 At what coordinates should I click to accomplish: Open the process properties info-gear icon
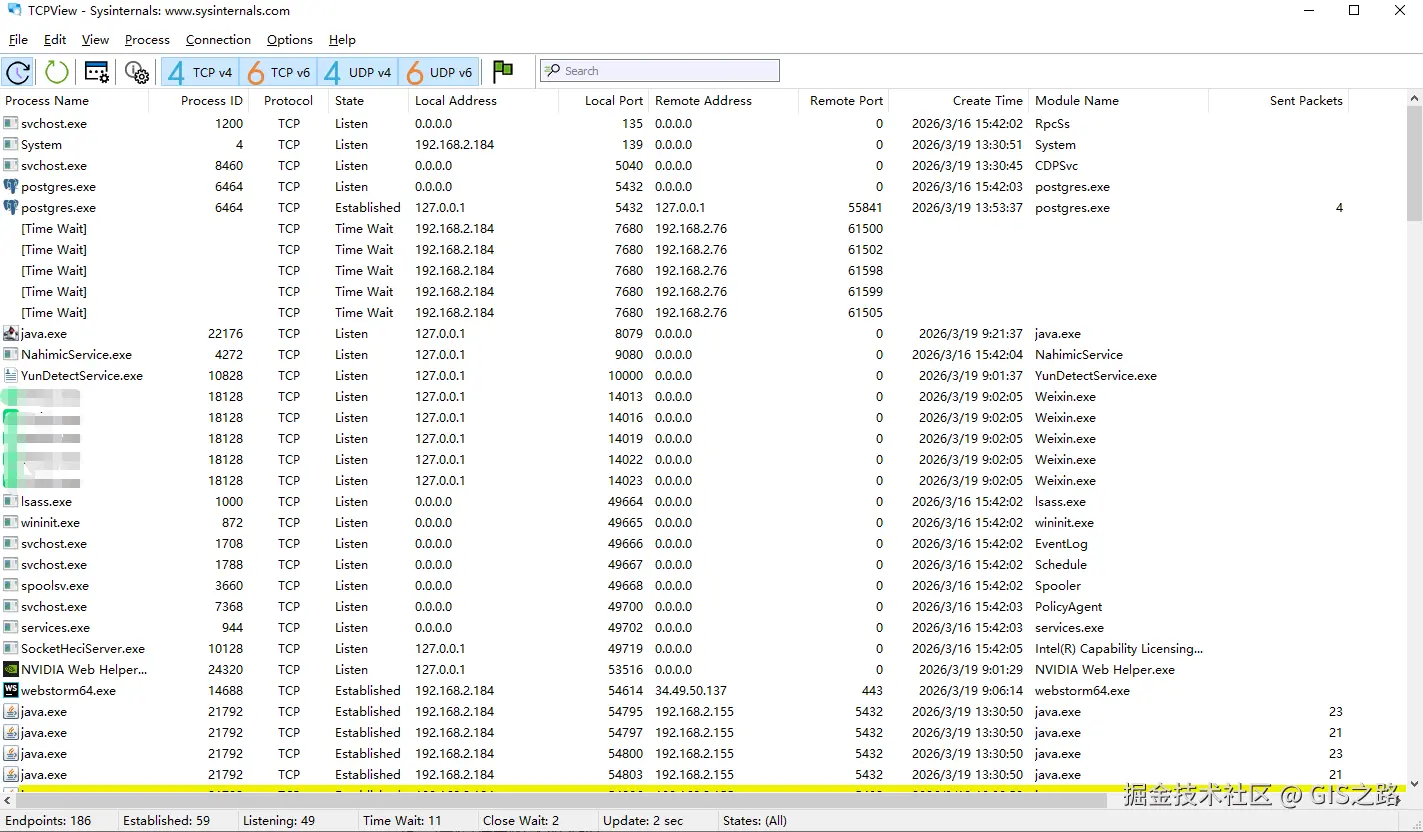coord(137,72)
